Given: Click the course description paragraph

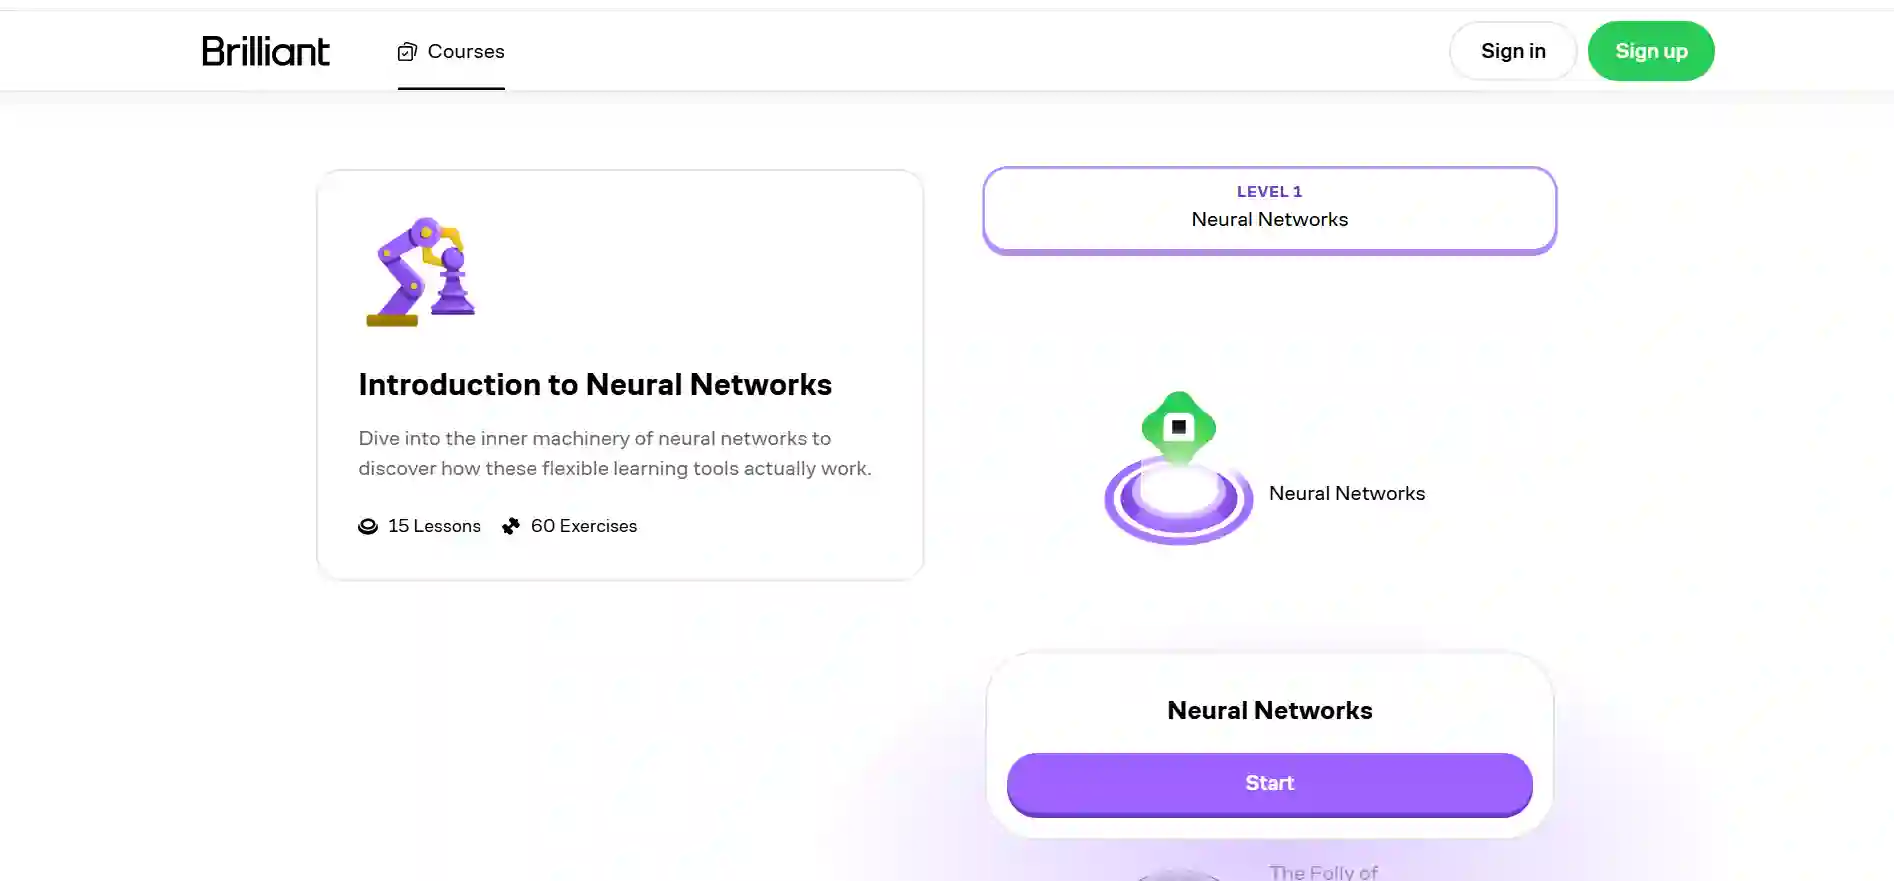Looking at the screenshot, I should pyautogui.click(x=615, y=453).
